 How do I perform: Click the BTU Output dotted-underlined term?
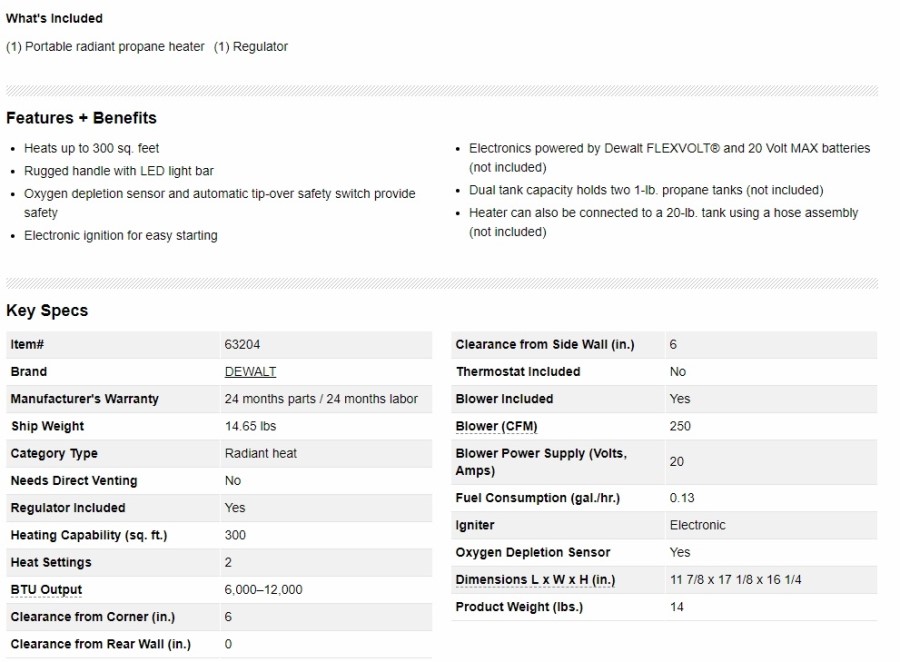tap(46, 590)
